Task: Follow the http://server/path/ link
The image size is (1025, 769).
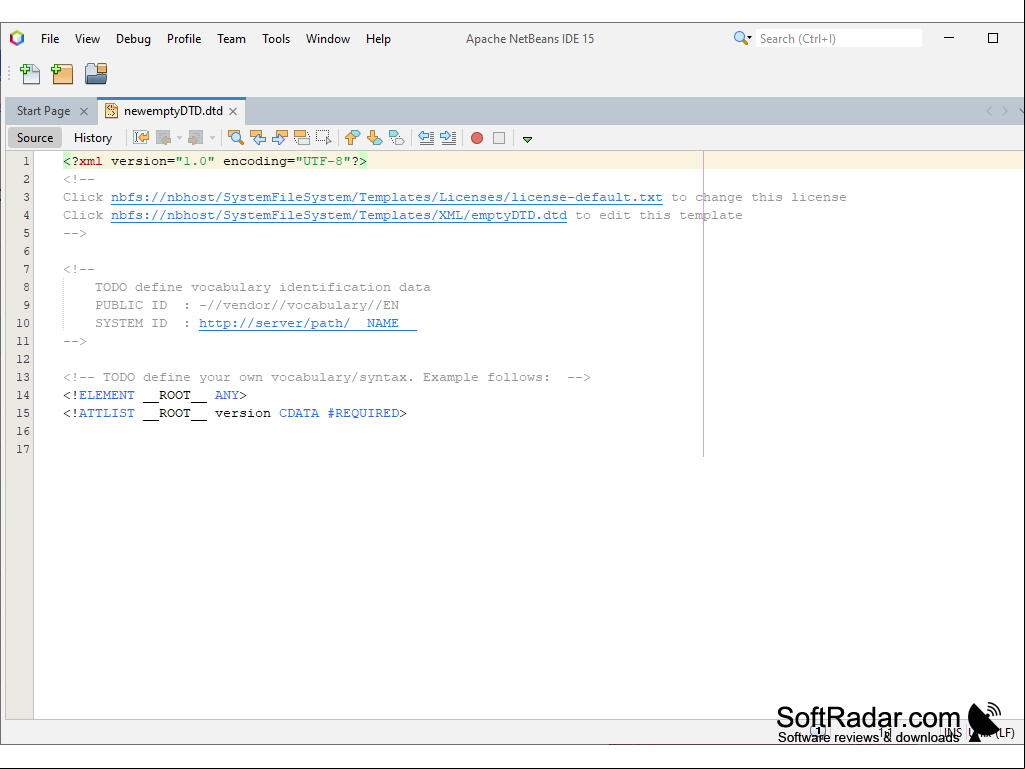Action: point(307,323)
